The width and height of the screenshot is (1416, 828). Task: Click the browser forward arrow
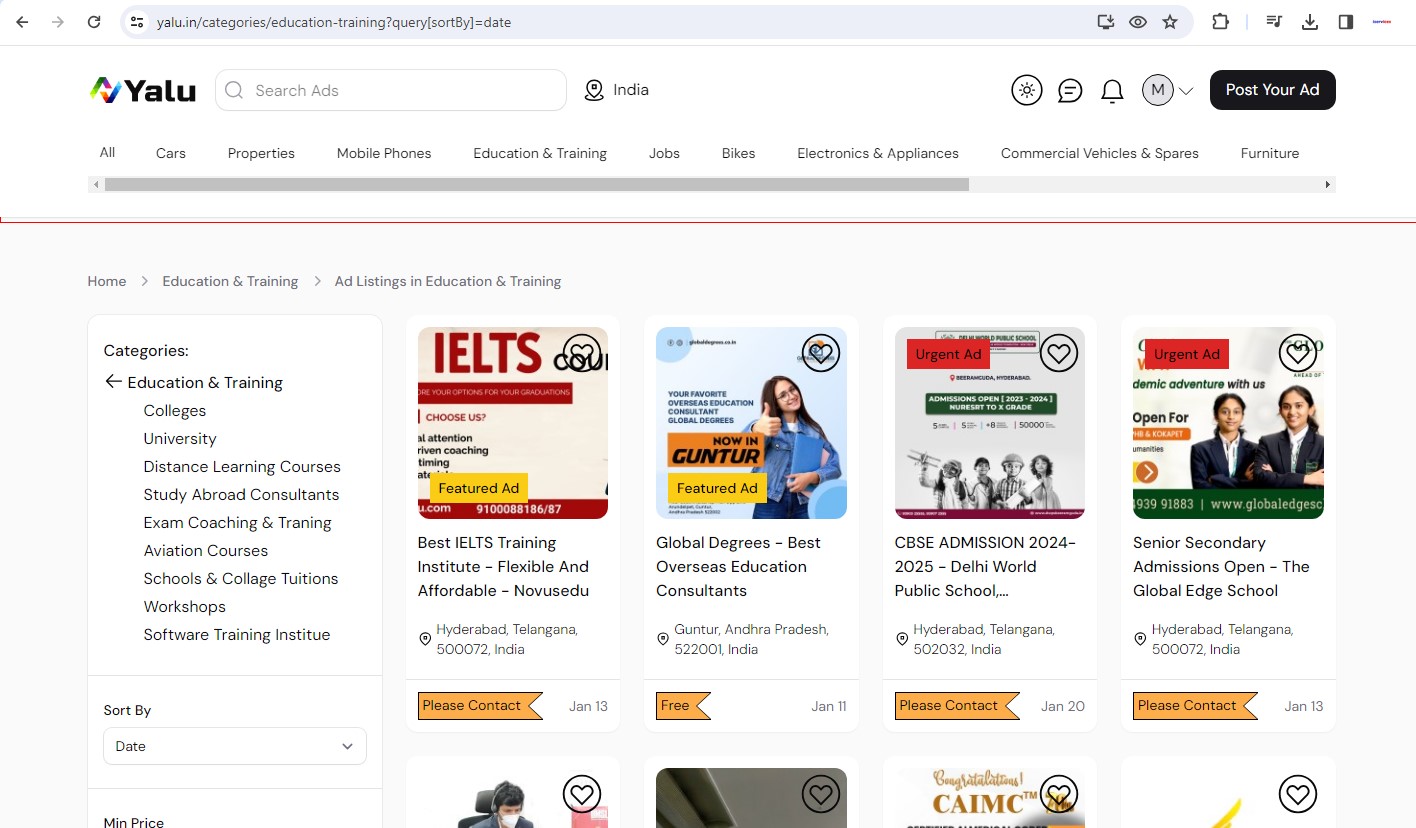tap(58, 21)
